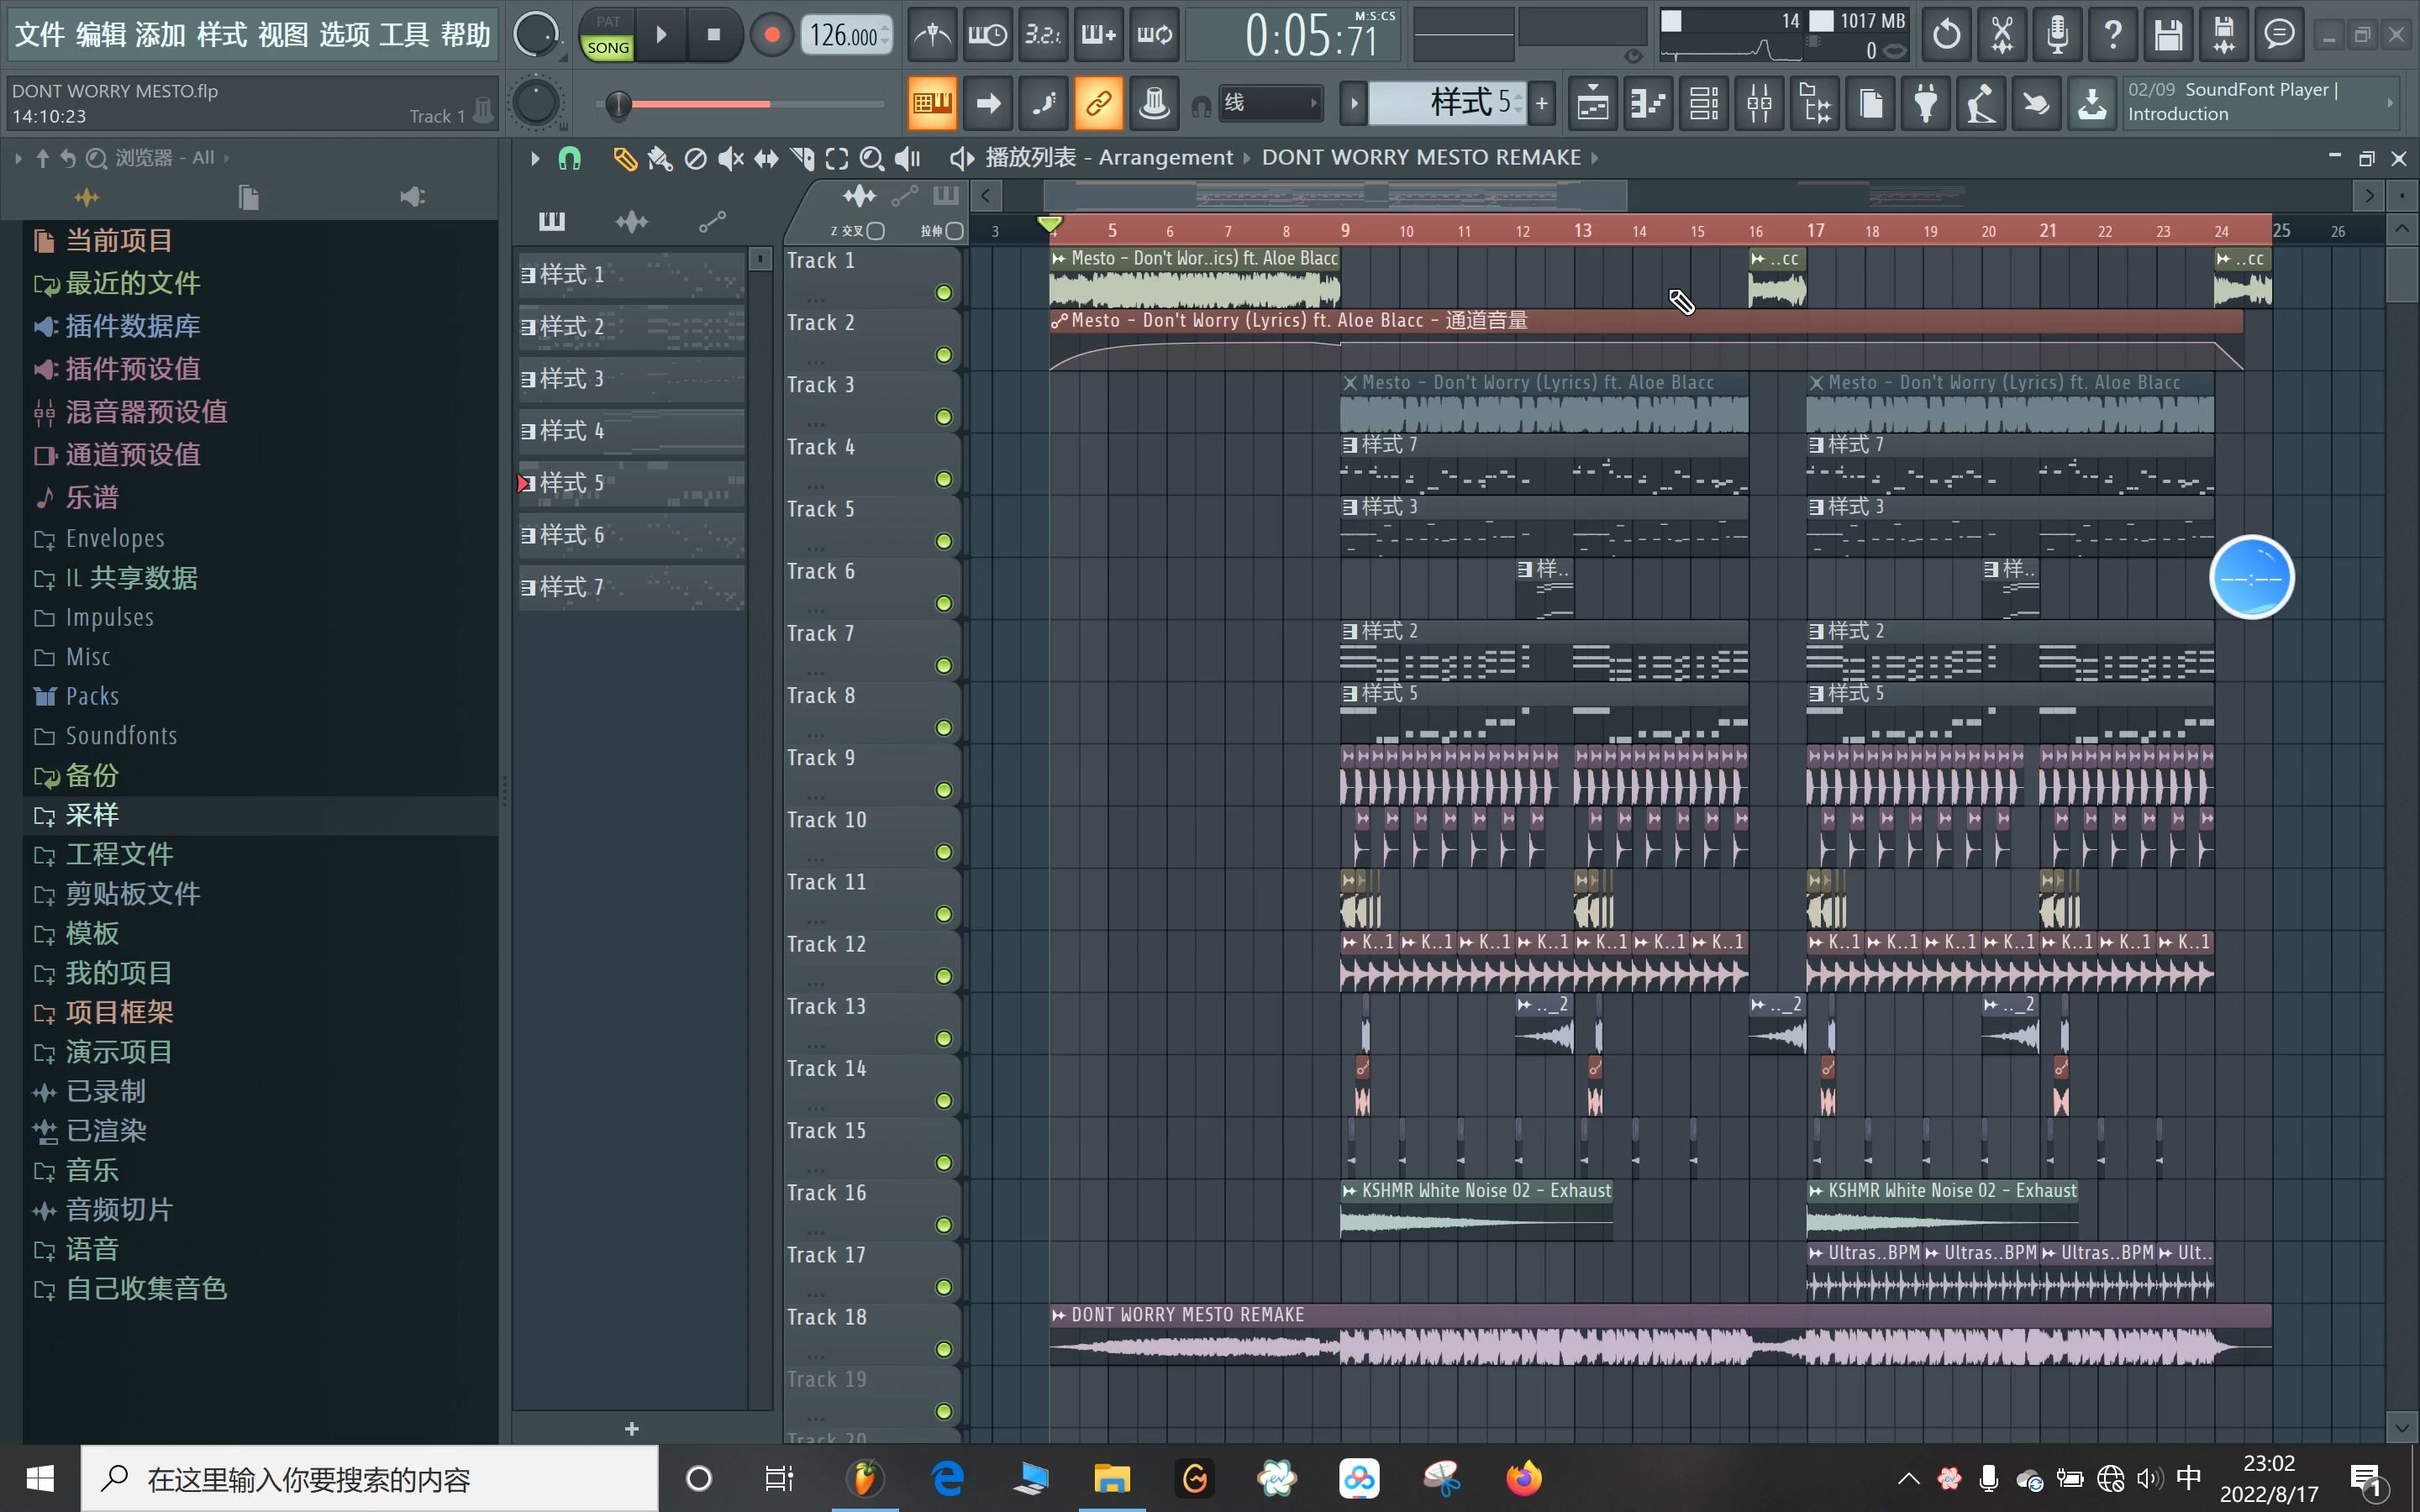Add new pattern with plus below list

coord(631,1428)
